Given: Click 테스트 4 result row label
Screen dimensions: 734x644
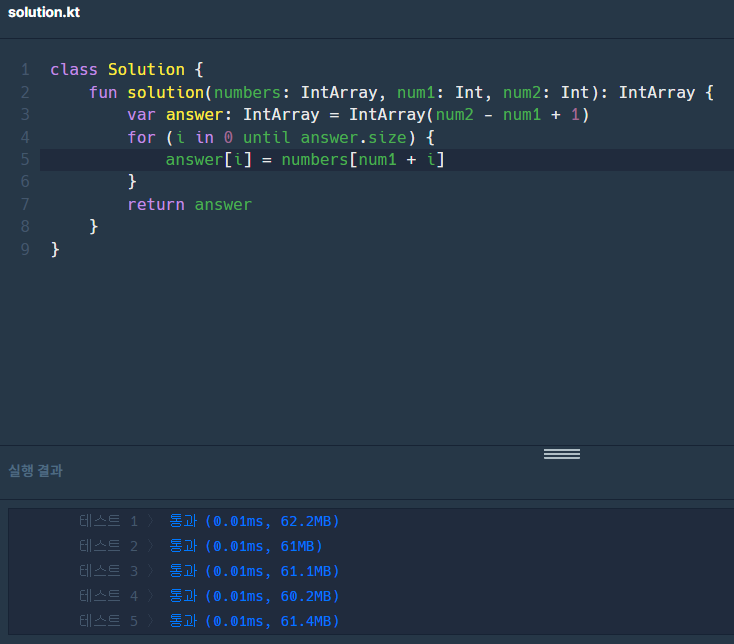Looking at the screenshot, I should tap(109, 596).
